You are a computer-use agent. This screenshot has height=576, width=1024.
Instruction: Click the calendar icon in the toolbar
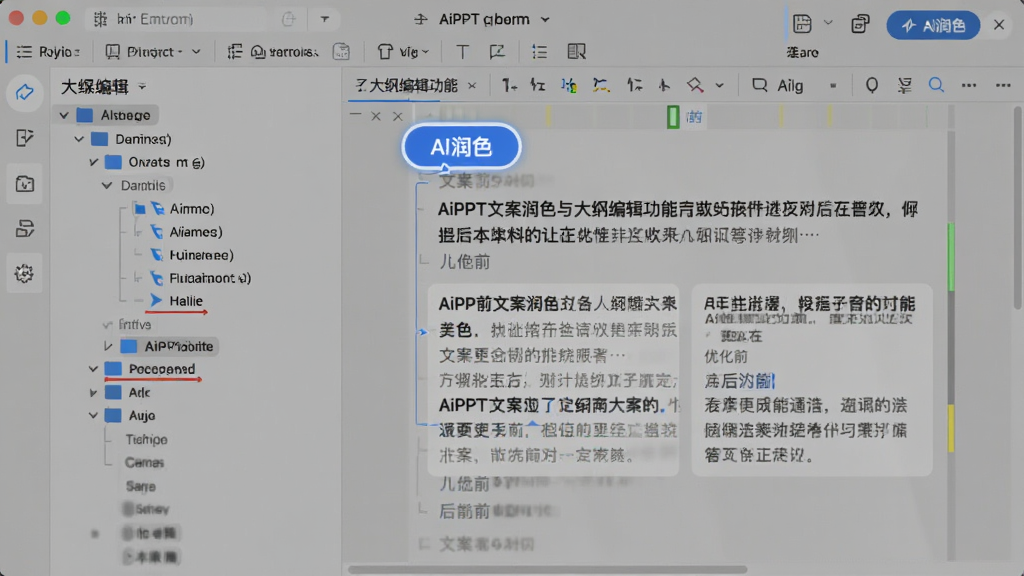[341, 52]
